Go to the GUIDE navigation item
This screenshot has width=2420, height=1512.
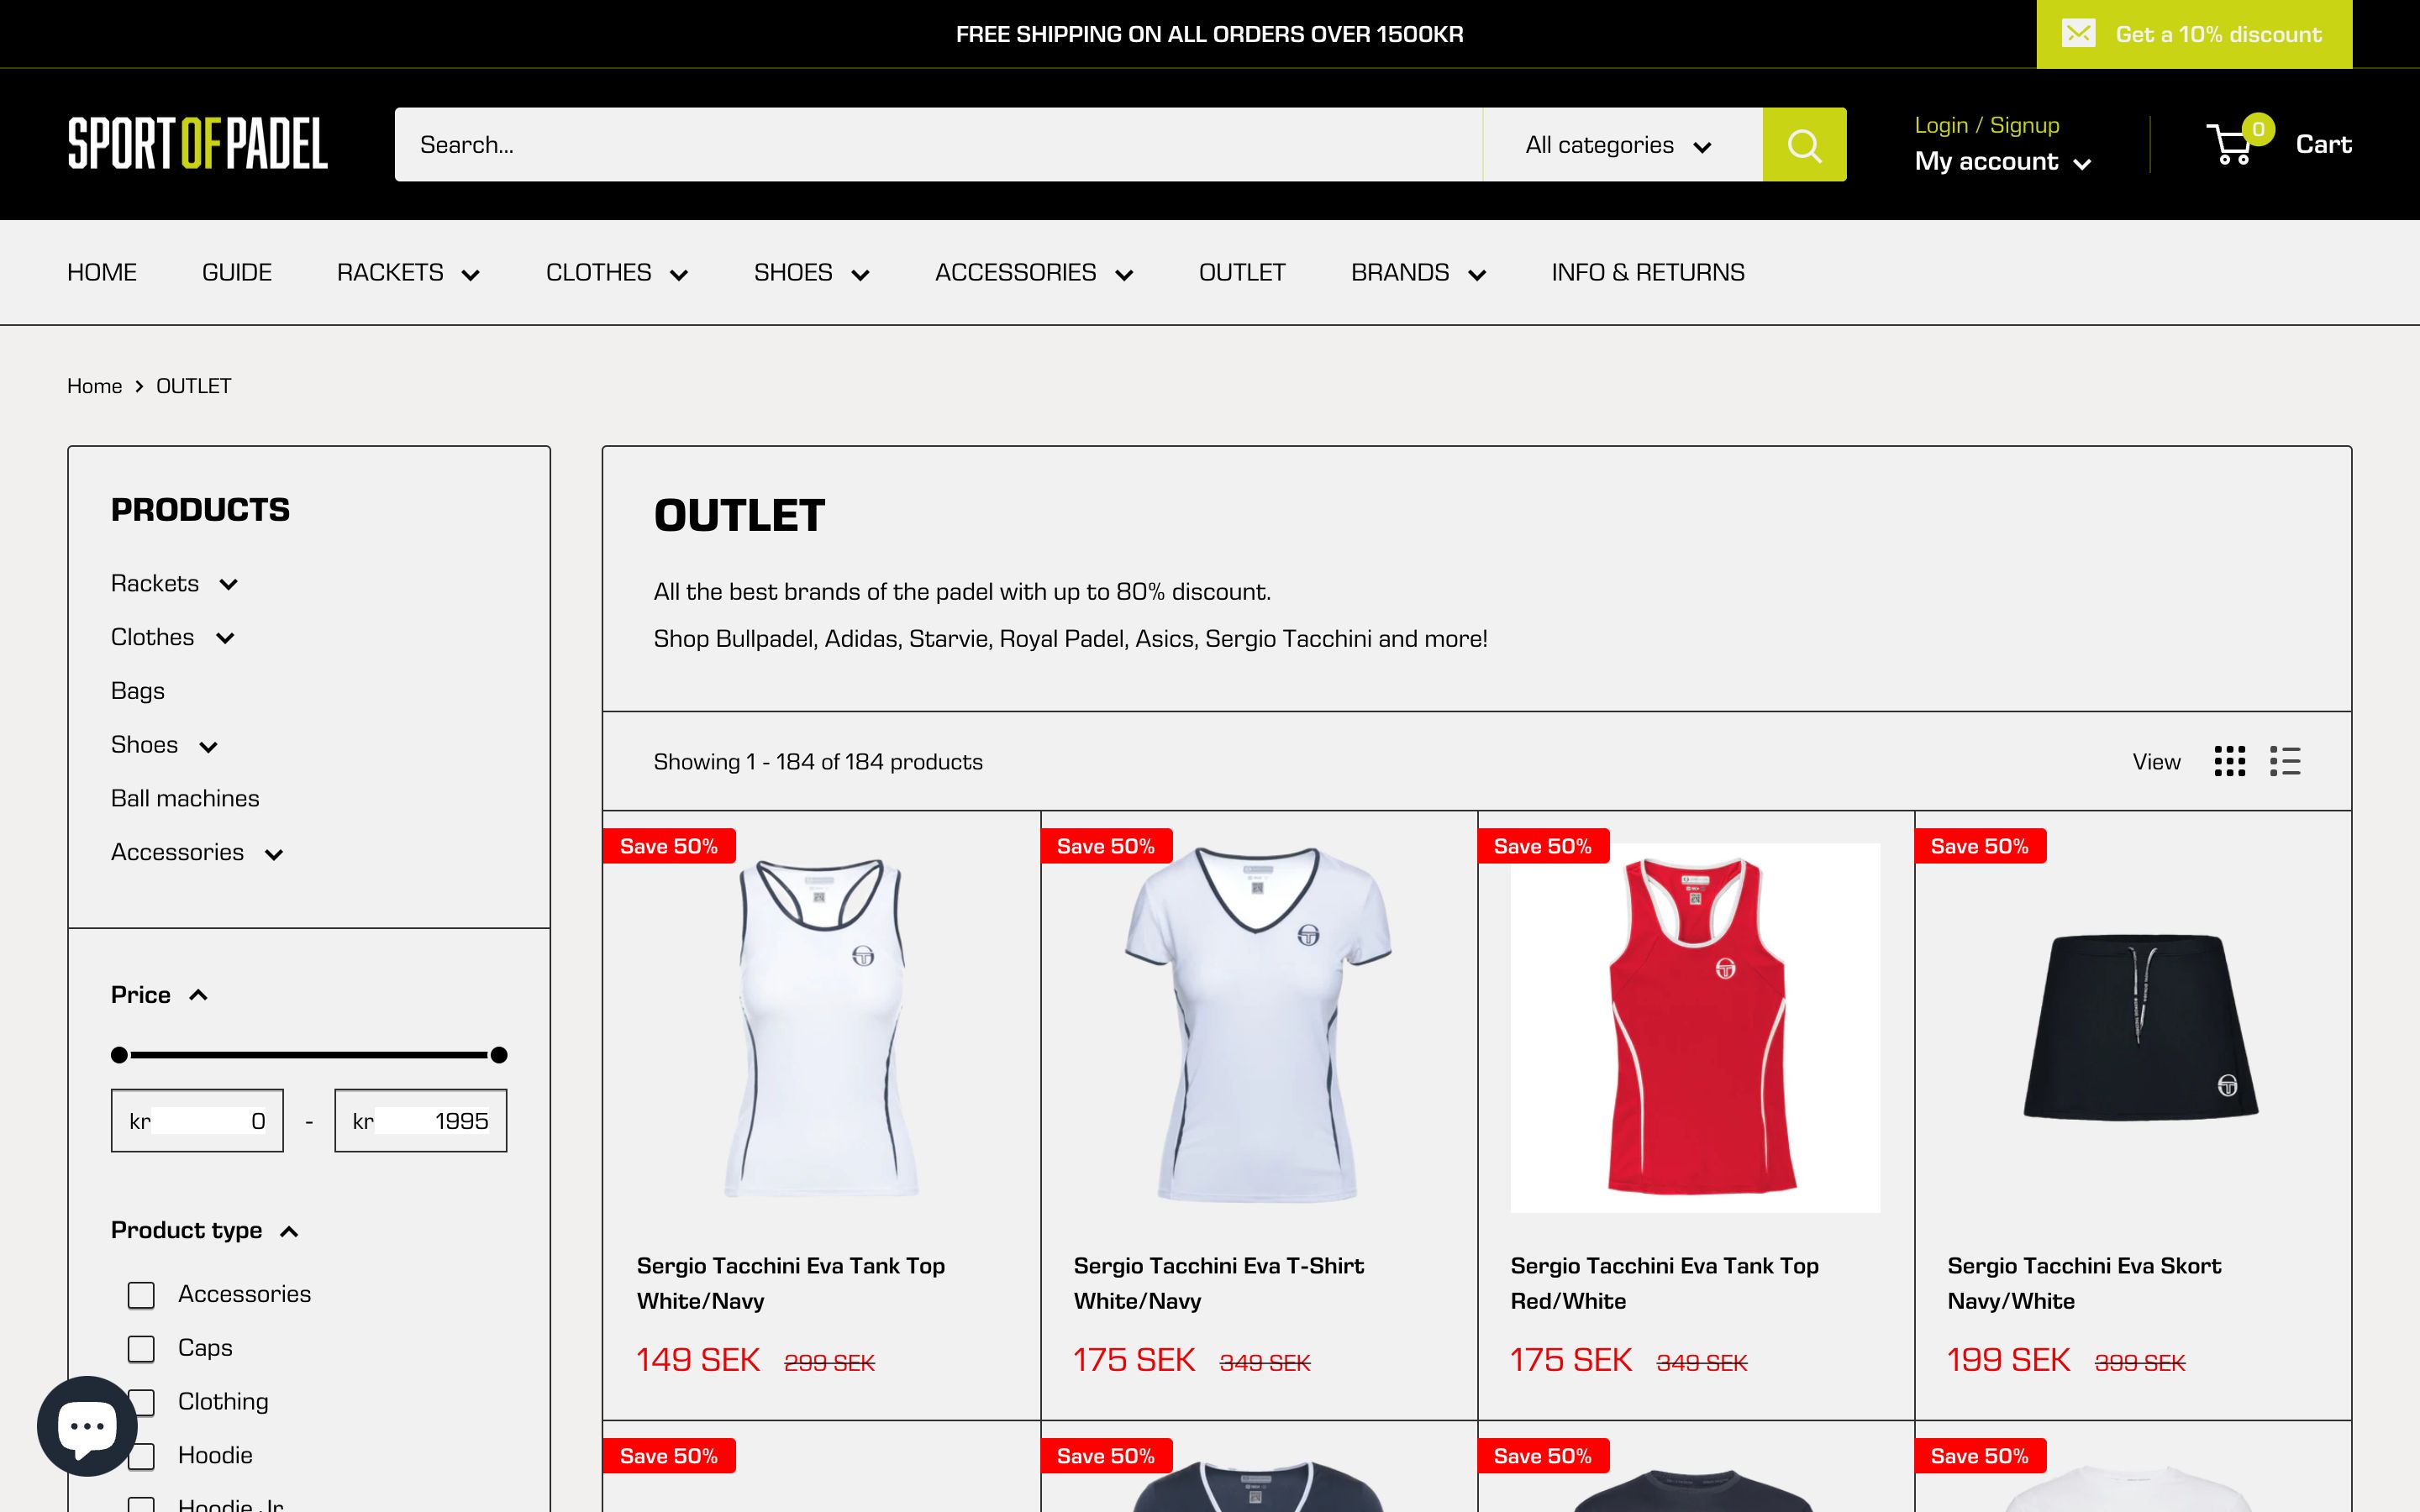pos(236,272)
